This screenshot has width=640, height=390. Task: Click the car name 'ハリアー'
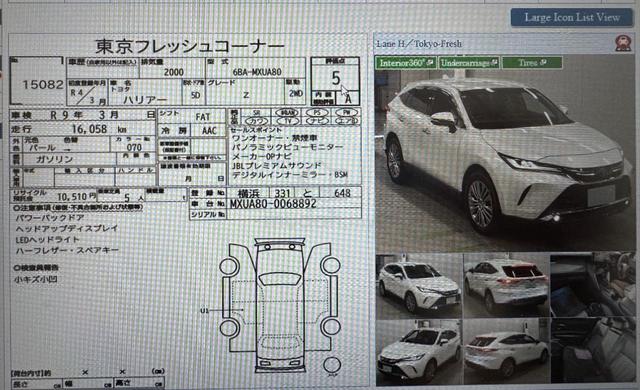click(145, 100)
